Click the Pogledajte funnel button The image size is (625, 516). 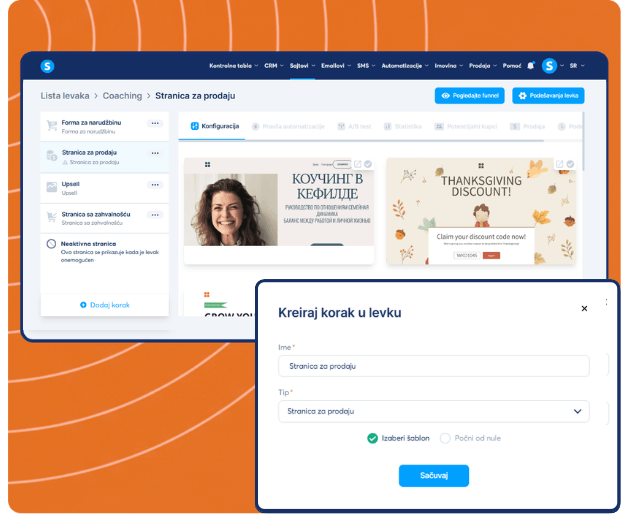click(470, 96)
